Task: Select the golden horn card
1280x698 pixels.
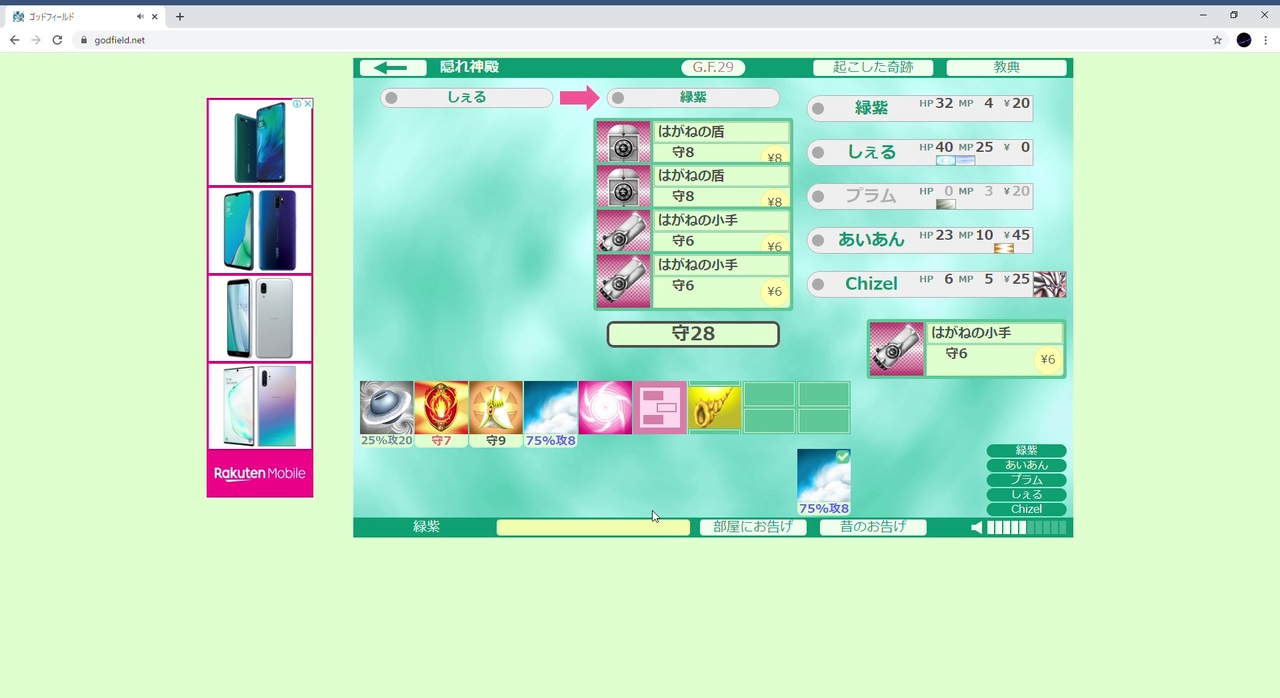Action: pyautogui.click(x=714, y=408)
